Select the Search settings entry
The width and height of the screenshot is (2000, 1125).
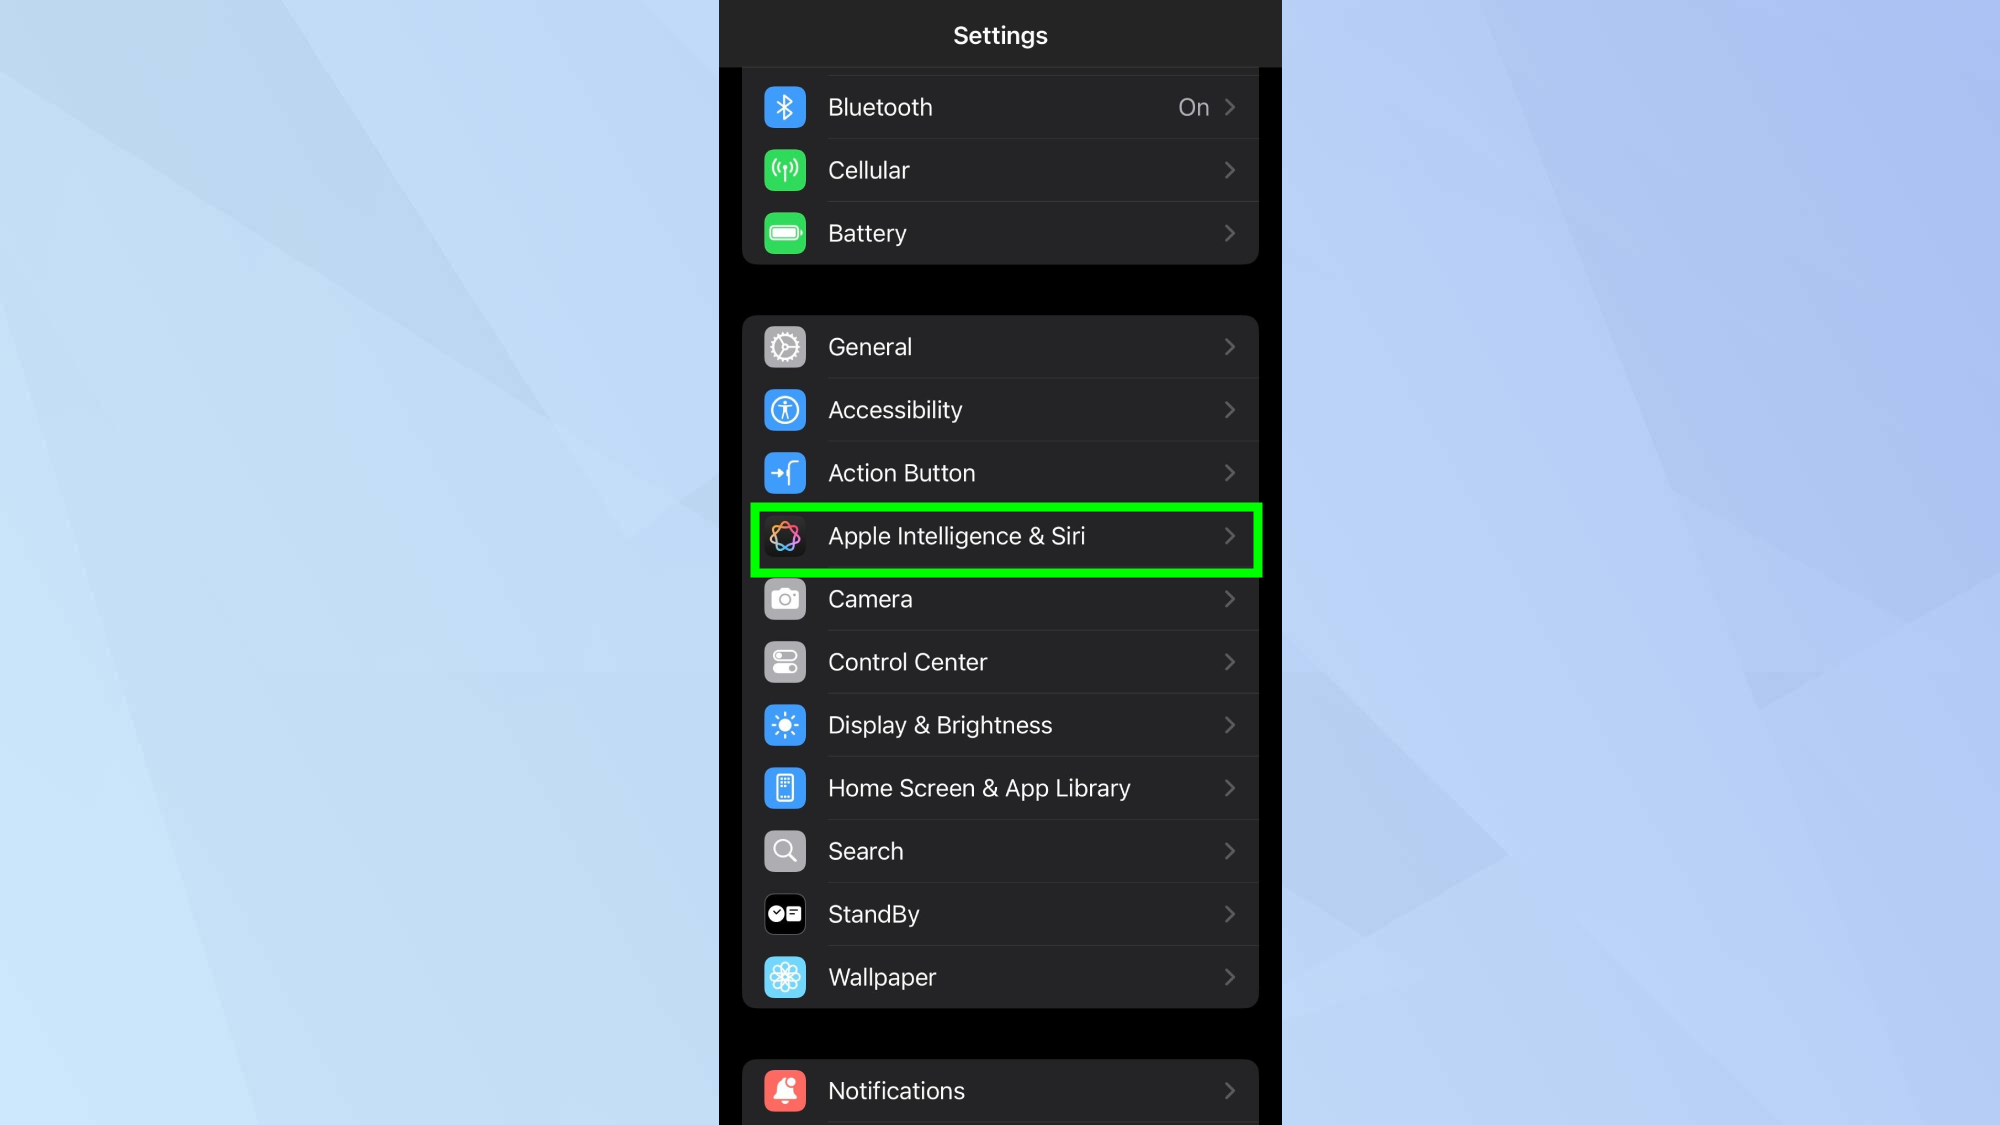tap(1000, 850)
